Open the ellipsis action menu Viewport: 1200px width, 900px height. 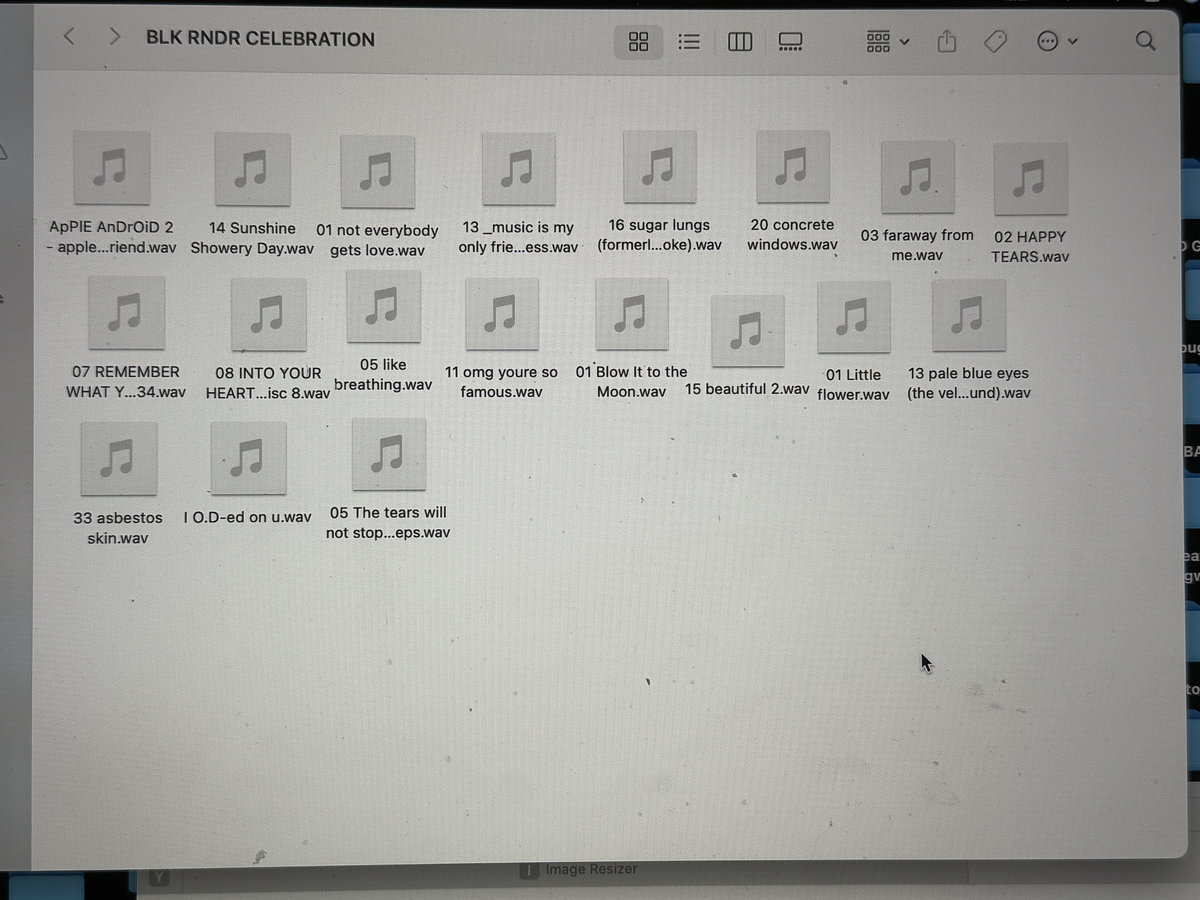[1056, 41]
